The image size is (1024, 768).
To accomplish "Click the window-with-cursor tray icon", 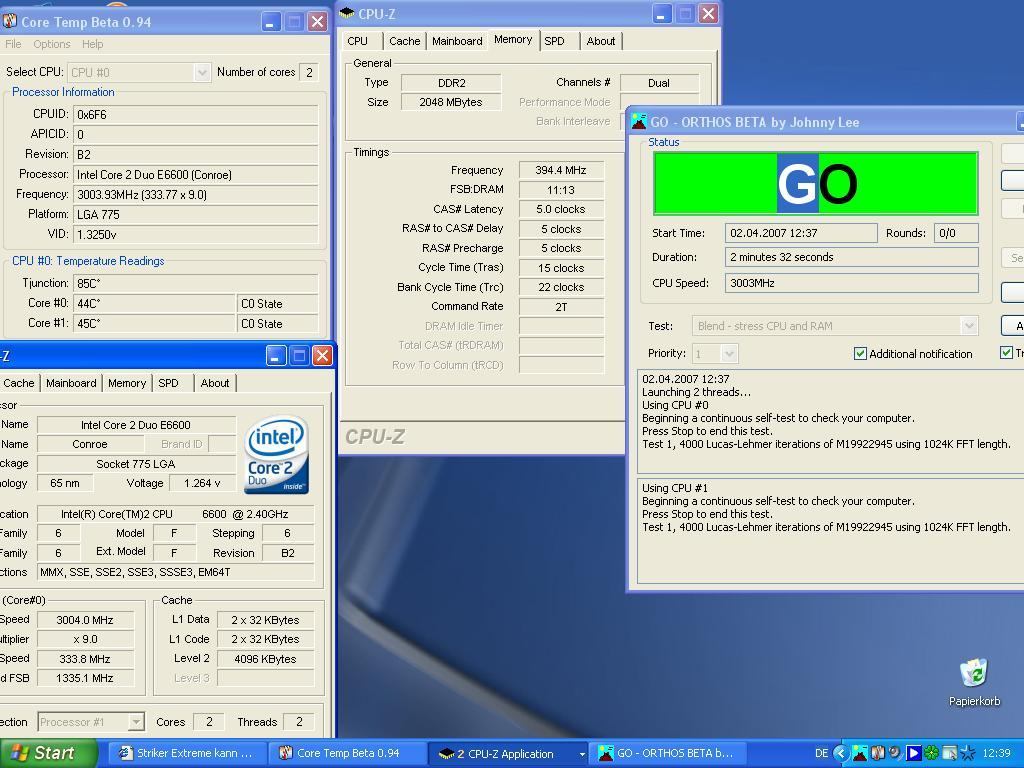I will point(950,753).
